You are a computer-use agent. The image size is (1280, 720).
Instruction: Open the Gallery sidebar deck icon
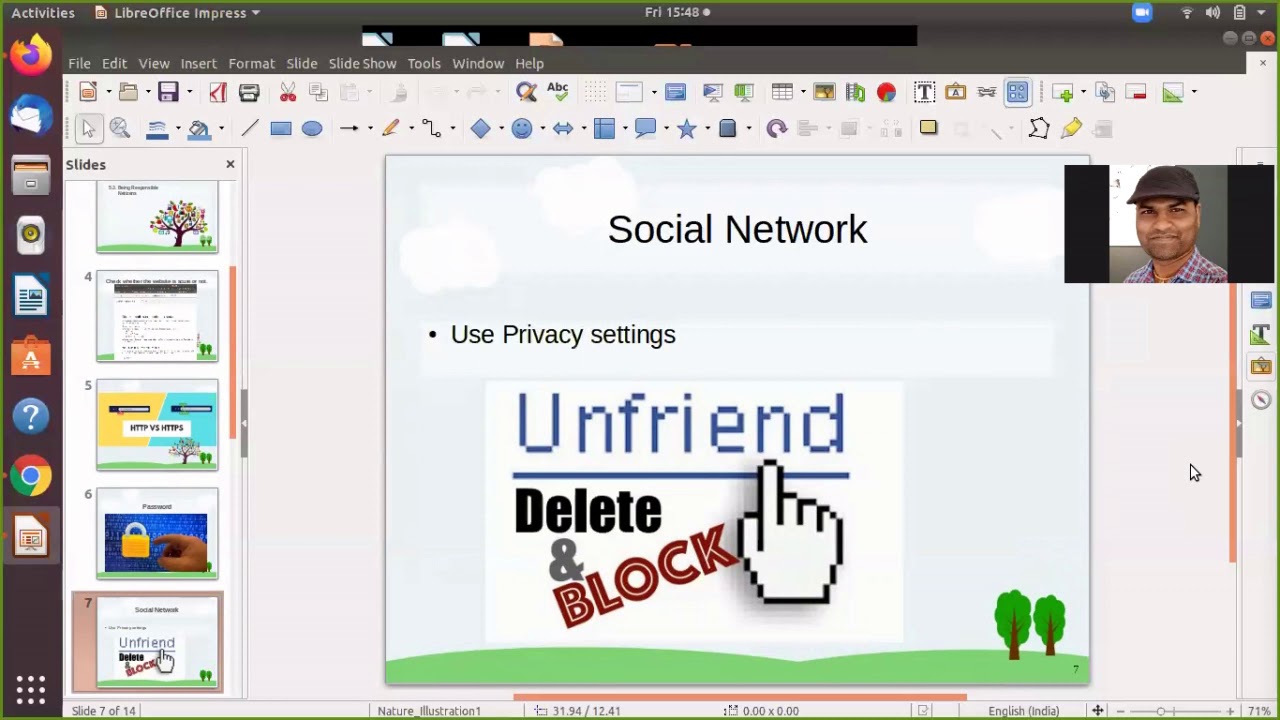pos(1260,367)
